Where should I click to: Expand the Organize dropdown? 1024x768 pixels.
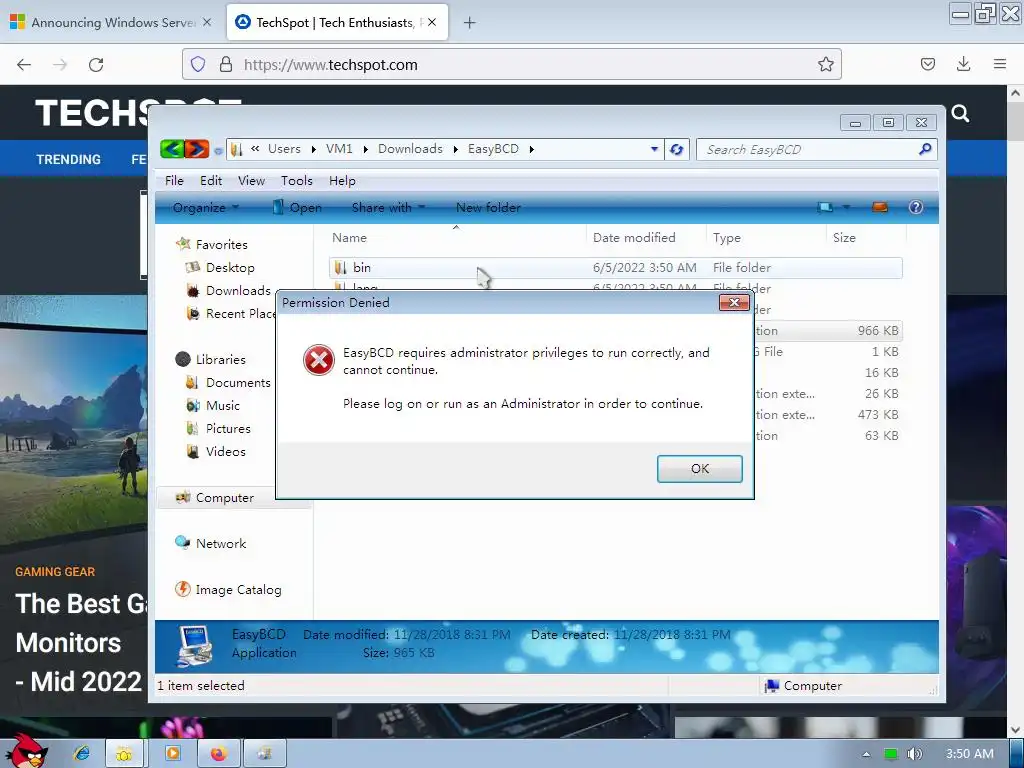205,208
